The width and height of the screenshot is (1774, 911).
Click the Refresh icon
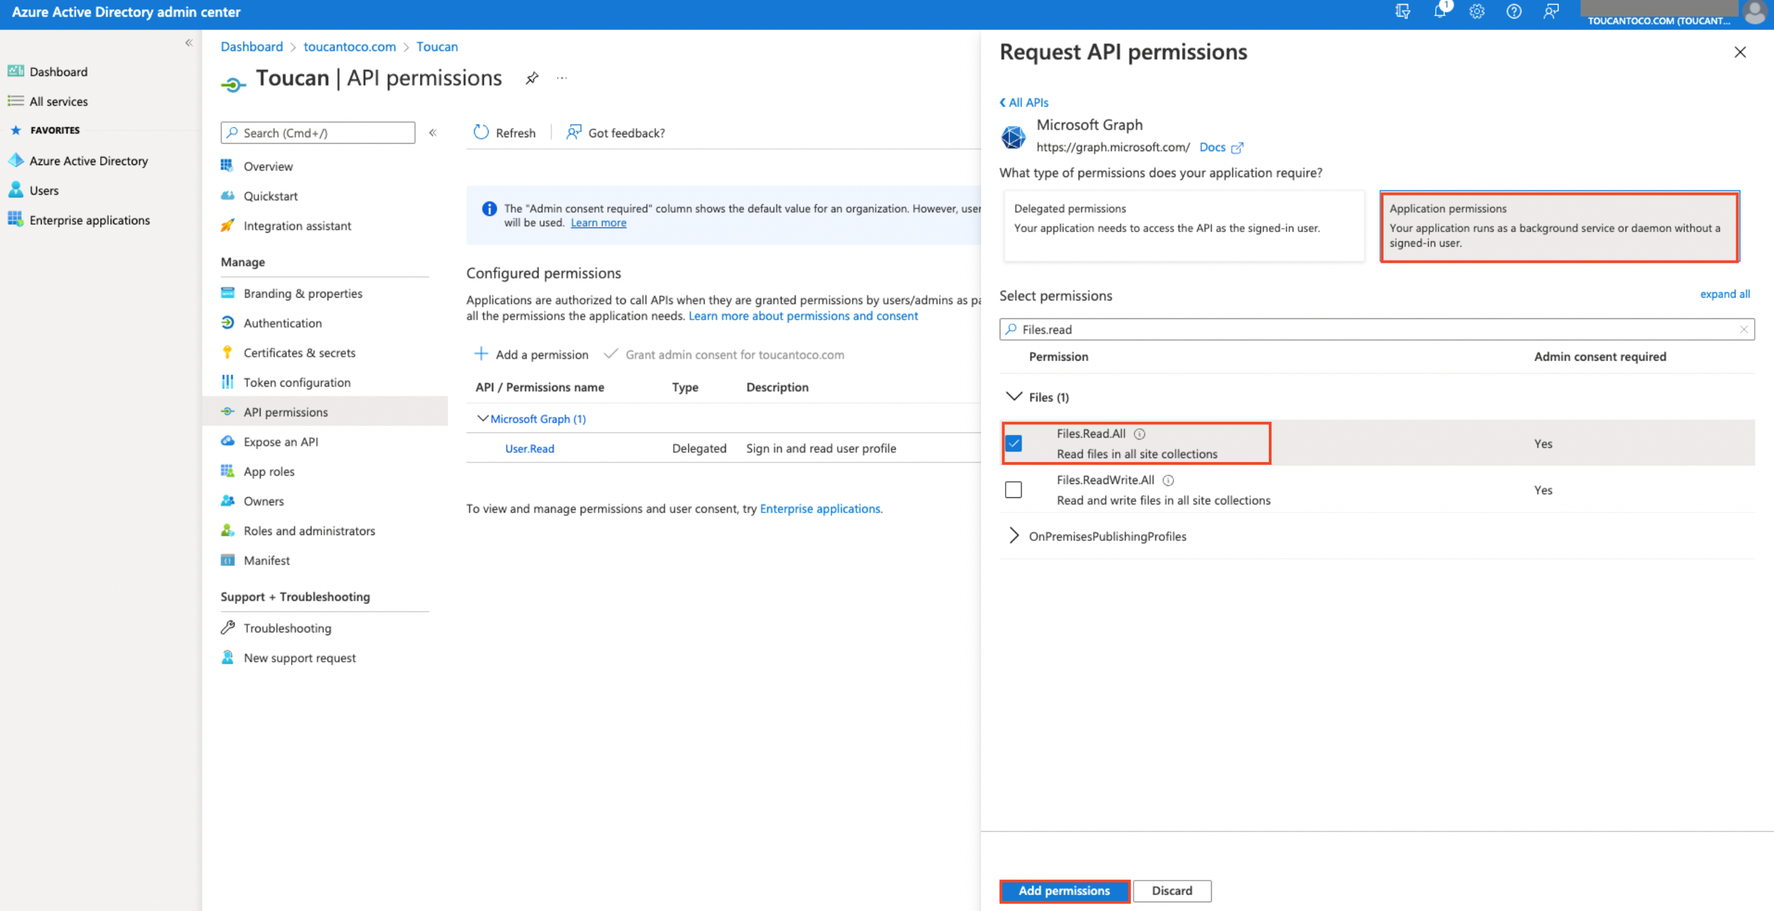point(482,132)
